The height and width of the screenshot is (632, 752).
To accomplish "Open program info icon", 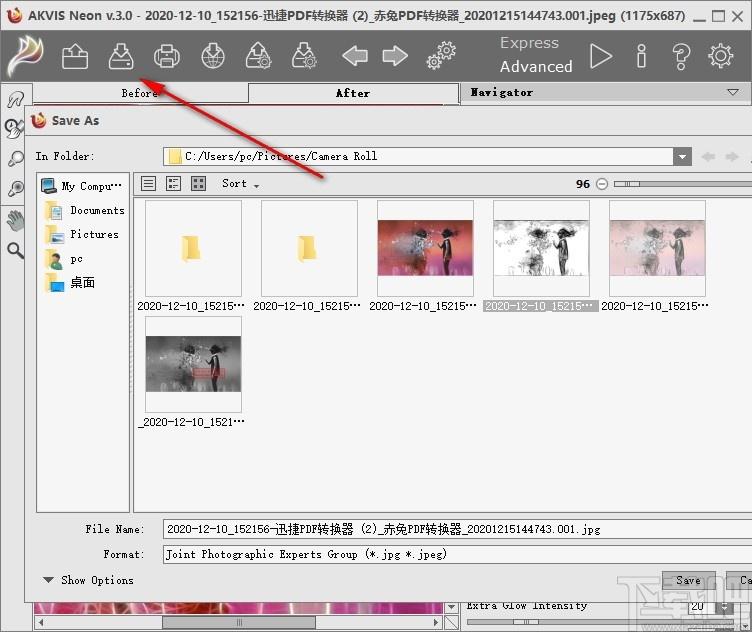I will pyautogui.click(x=641, y=56).
